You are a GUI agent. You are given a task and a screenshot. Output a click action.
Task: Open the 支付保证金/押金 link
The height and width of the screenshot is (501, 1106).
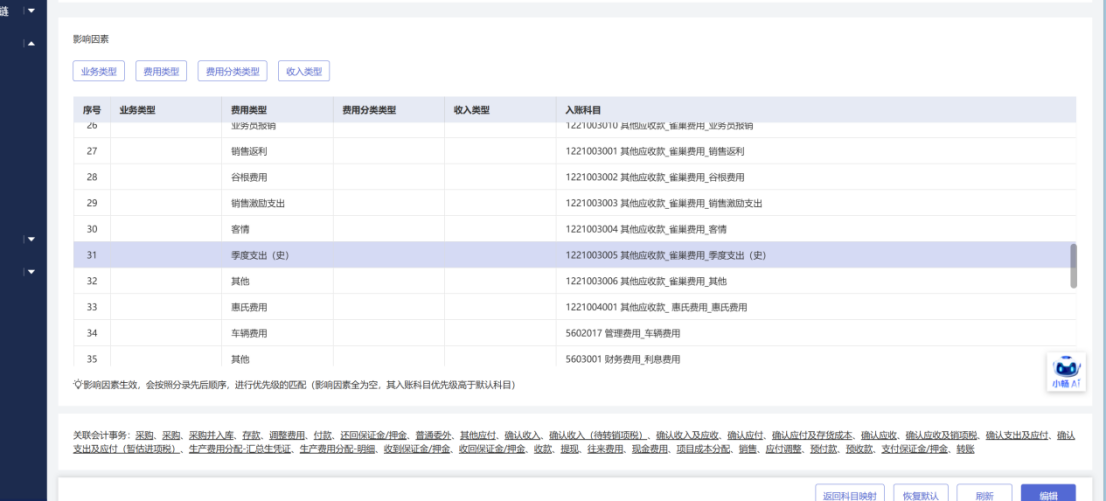pos(914,449)
